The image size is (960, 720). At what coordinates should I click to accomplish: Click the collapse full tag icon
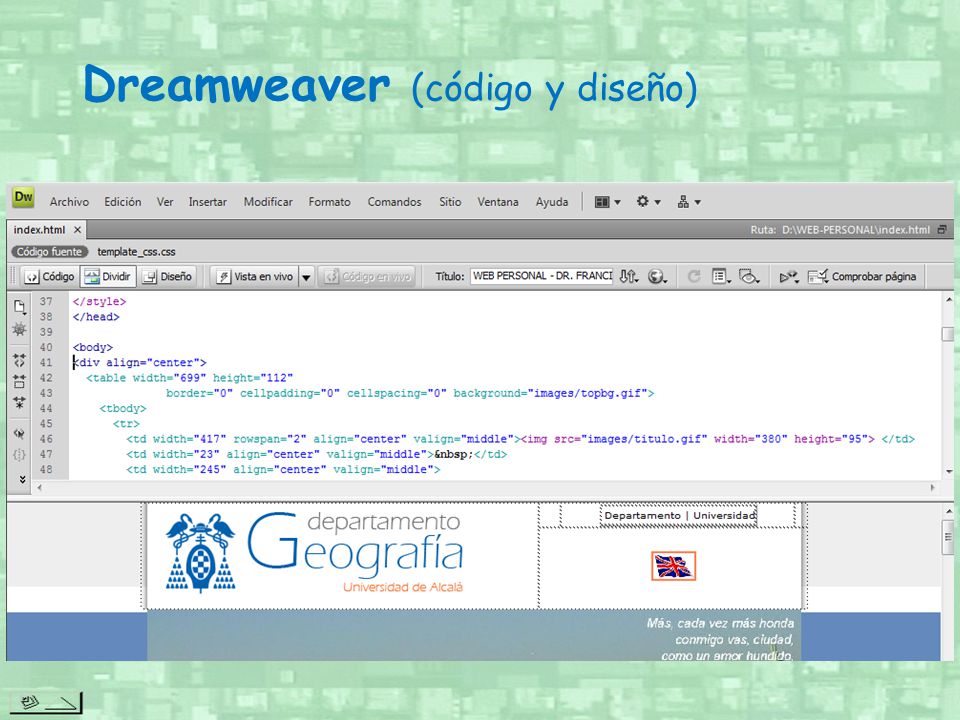point(20,360)
